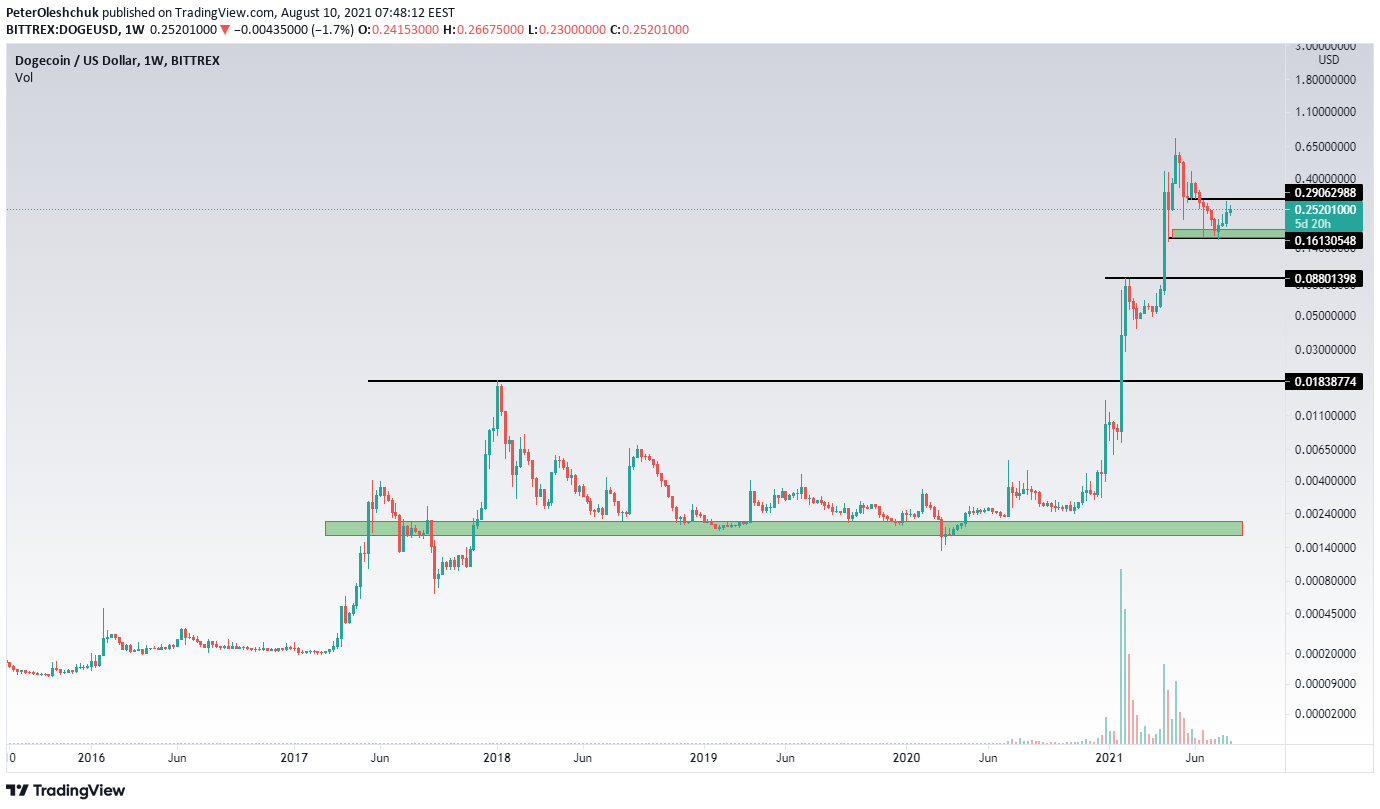Click the 2018 label on time axis

pyautogui.click(x=496, y=759)
